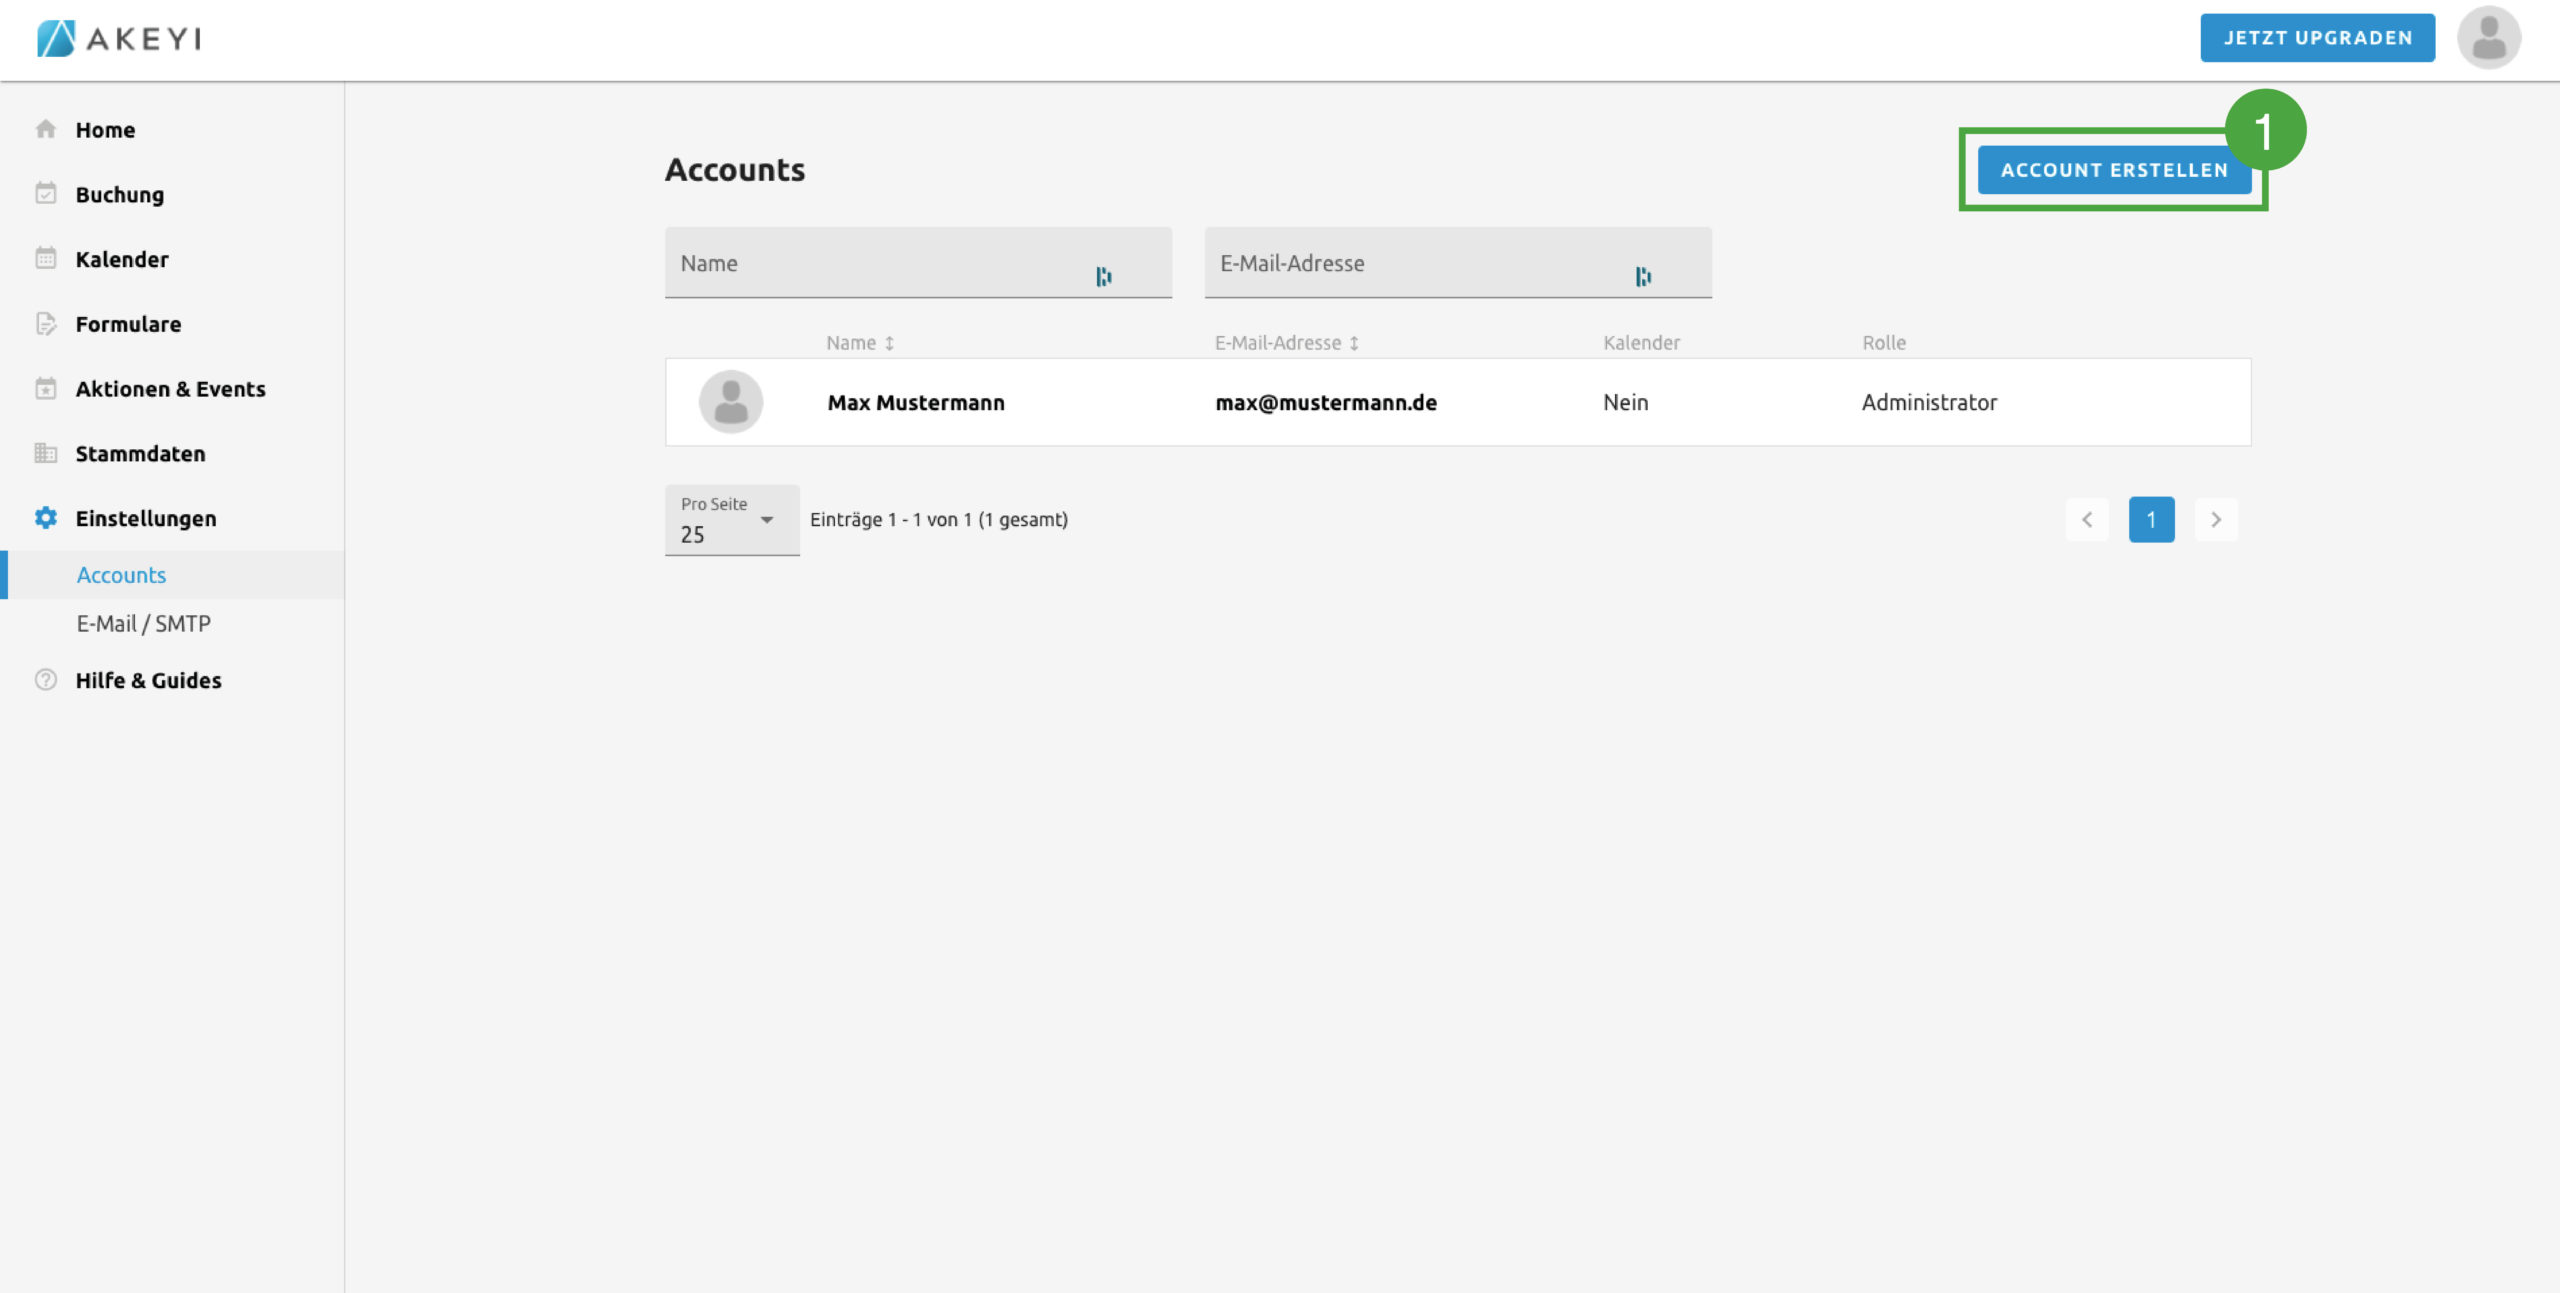
Task: Go to next page with right chevron
Action: coord(2216,520)
